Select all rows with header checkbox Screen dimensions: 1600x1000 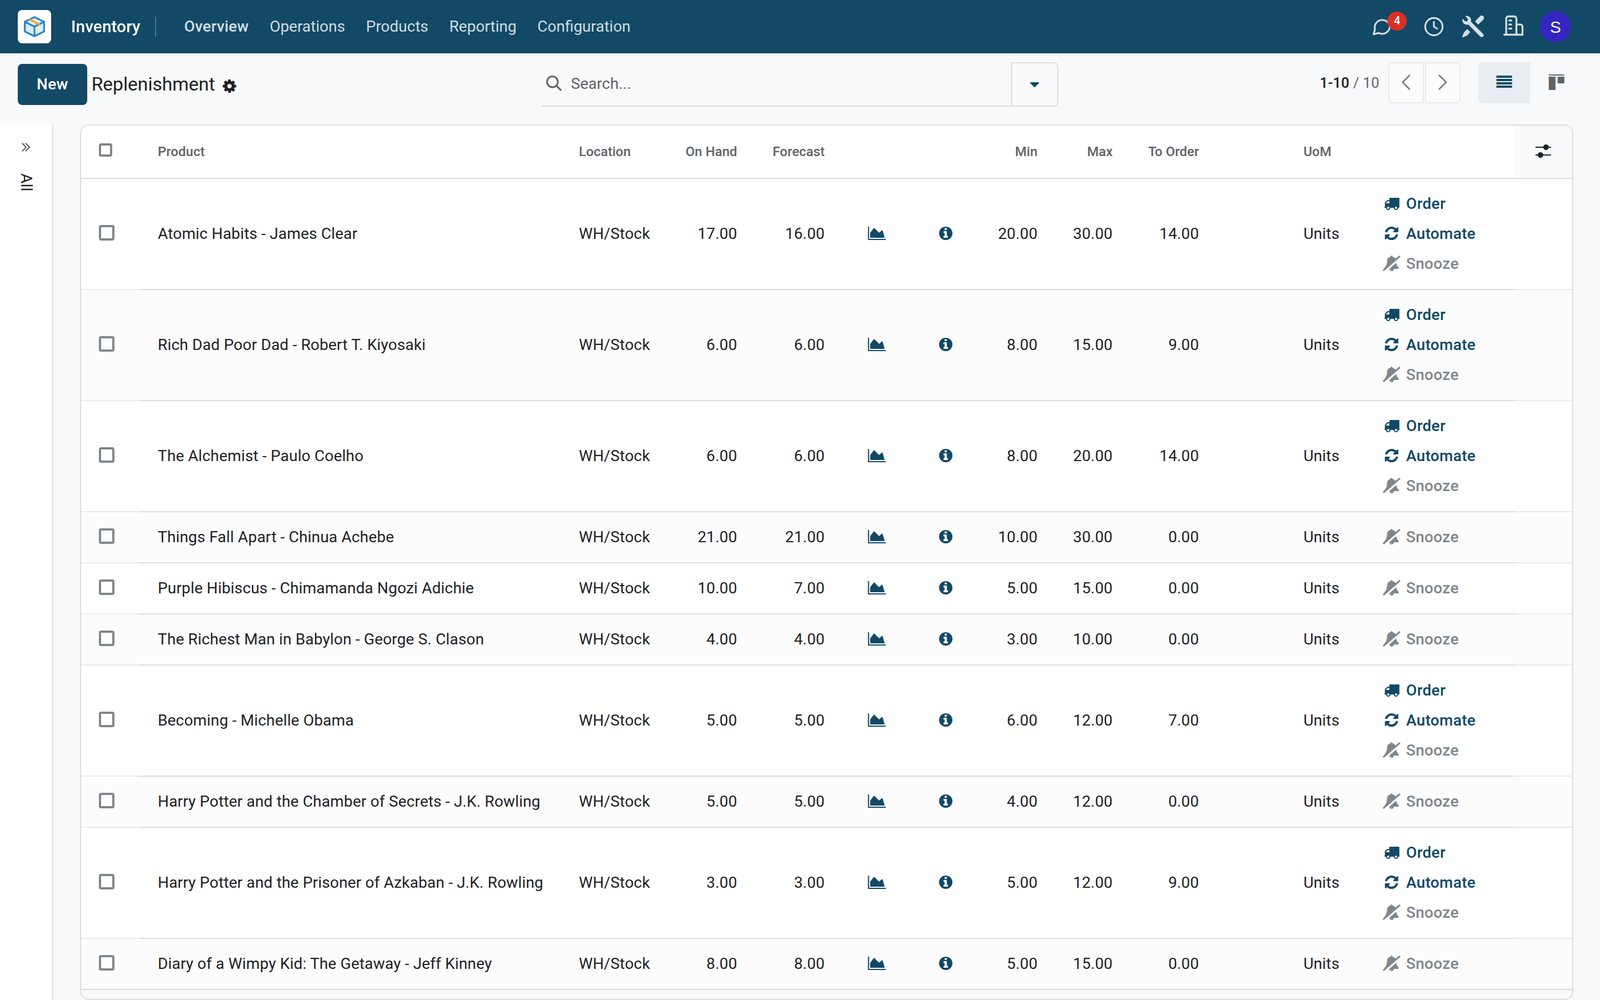106,150
